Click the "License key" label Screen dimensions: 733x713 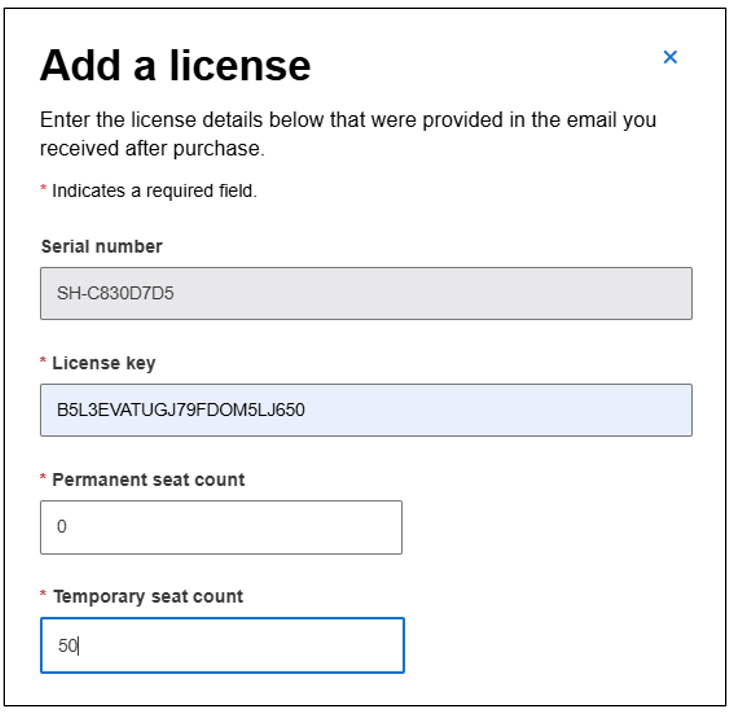(103, 363)
